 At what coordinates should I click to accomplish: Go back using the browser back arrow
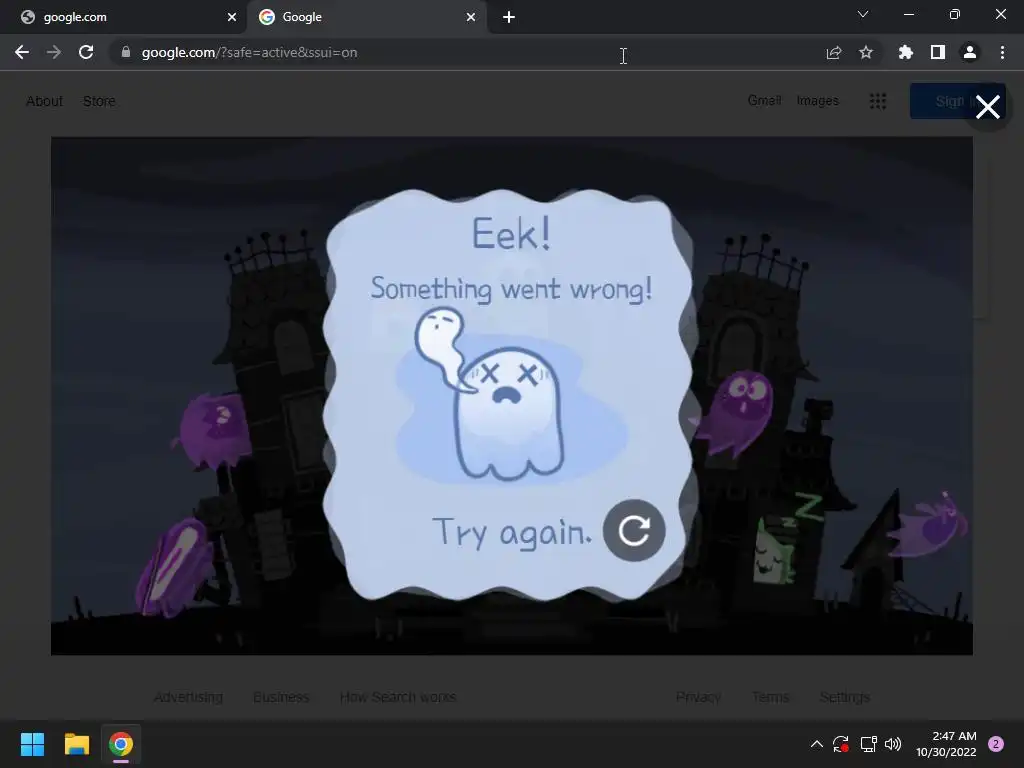coord(22,52)
